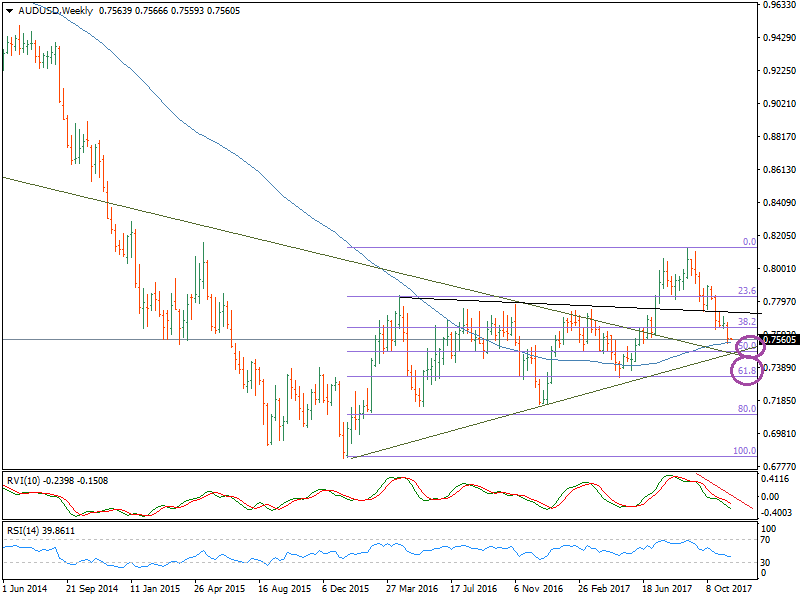Click the 26 Apr 2015 date label
This screenshot has width=800, height=600.
click(x=219, y=589)
